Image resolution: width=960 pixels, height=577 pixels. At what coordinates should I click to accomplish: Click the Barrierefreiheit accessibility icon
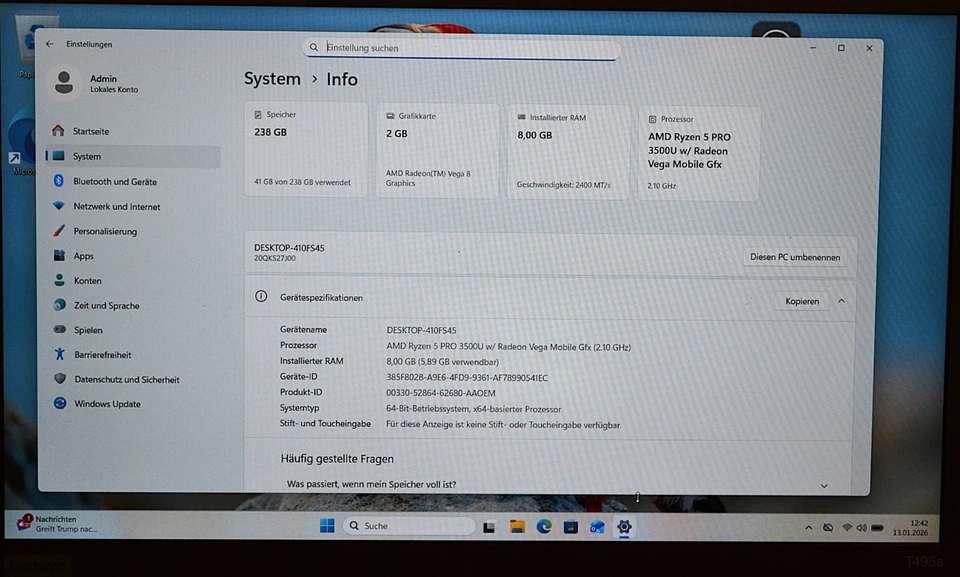[x=59, y=353]
